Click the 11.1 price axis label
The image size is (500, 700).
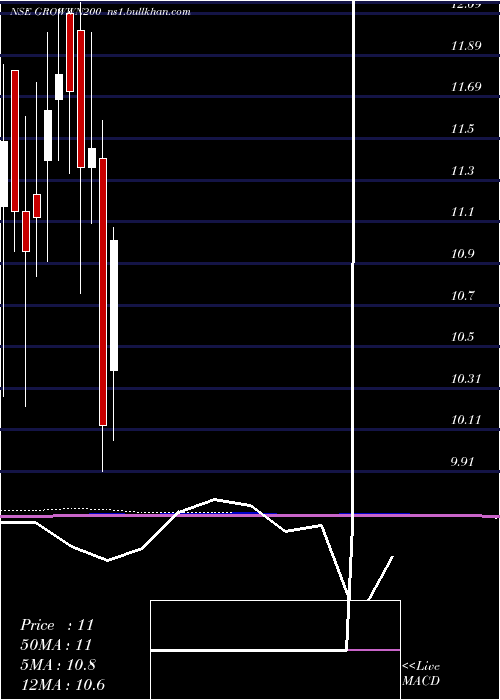(x=462, y=212)
